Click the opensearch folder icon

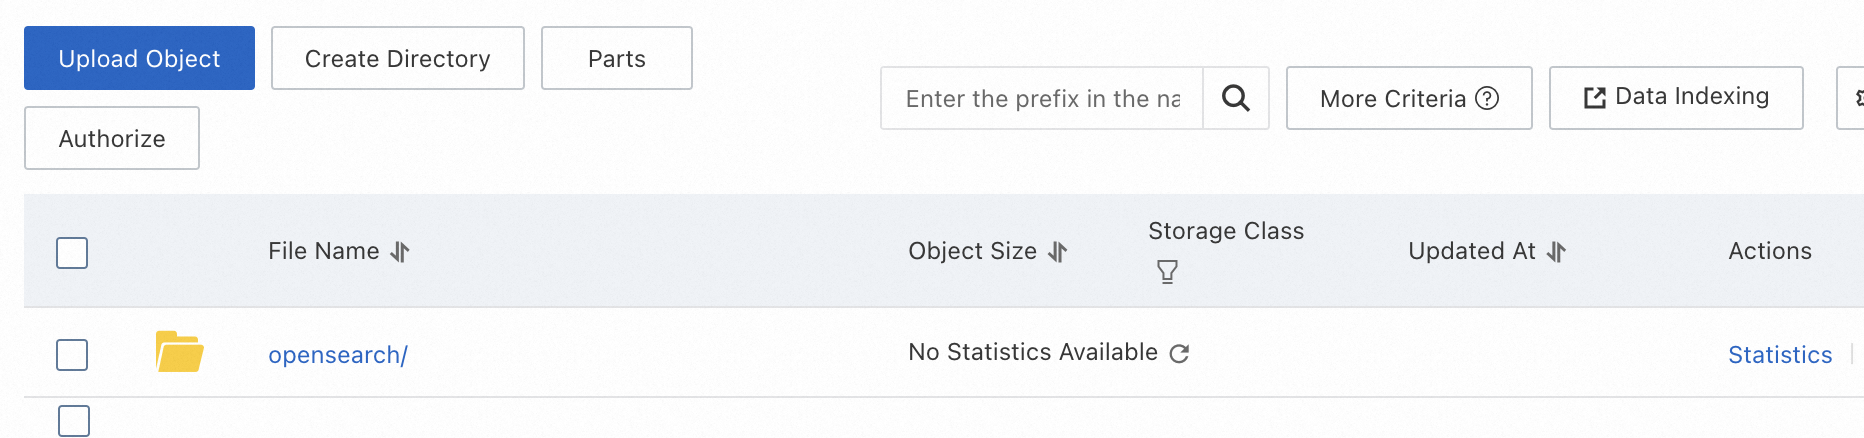click(x=180, y=353)
